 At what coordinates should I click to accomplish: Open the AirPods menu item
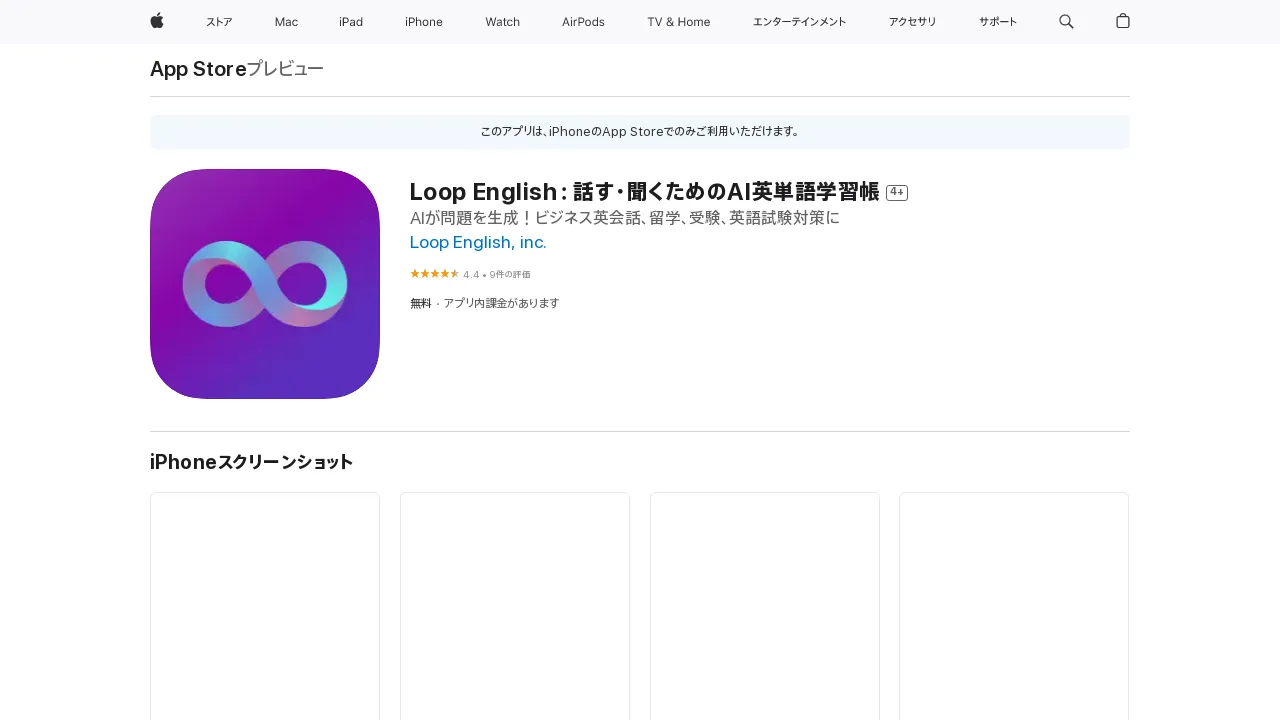(583, 21)
